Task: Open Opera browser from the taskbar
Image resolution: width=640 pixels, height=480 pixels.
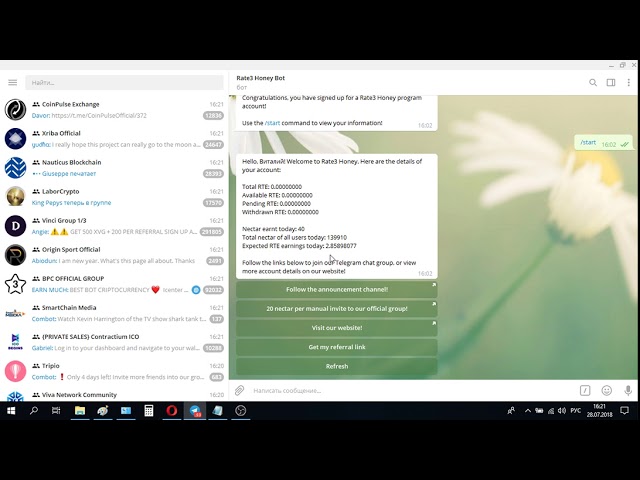Action: point(171,411)
